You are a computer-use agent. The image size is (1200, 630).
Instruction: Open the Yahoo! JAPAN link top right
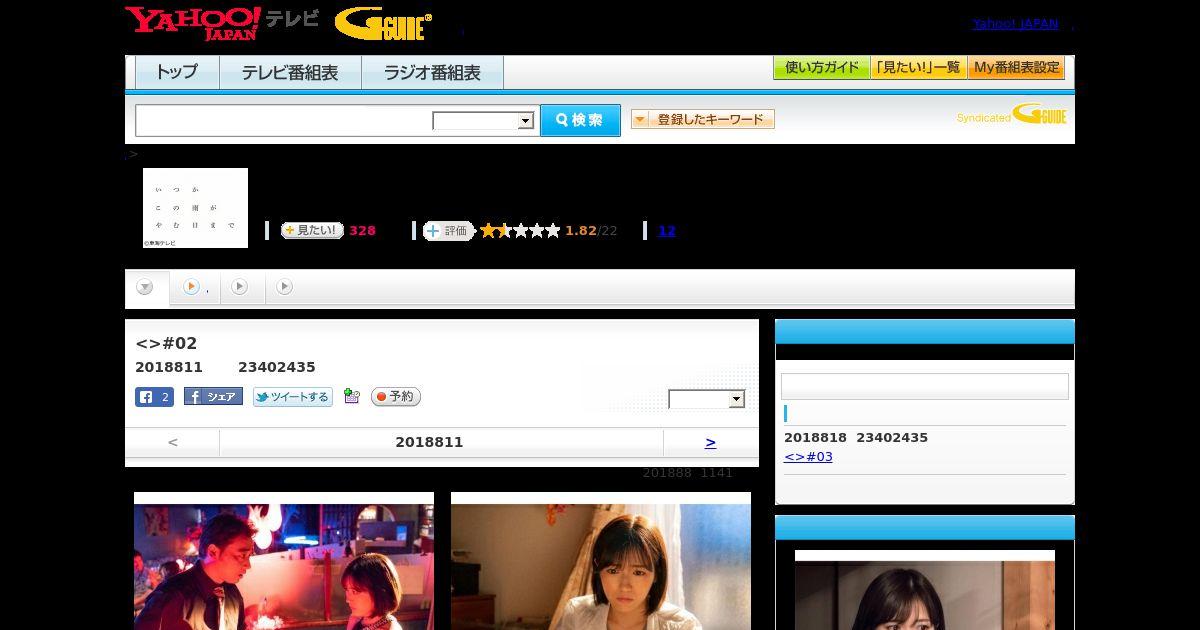tap(1015, 23)
